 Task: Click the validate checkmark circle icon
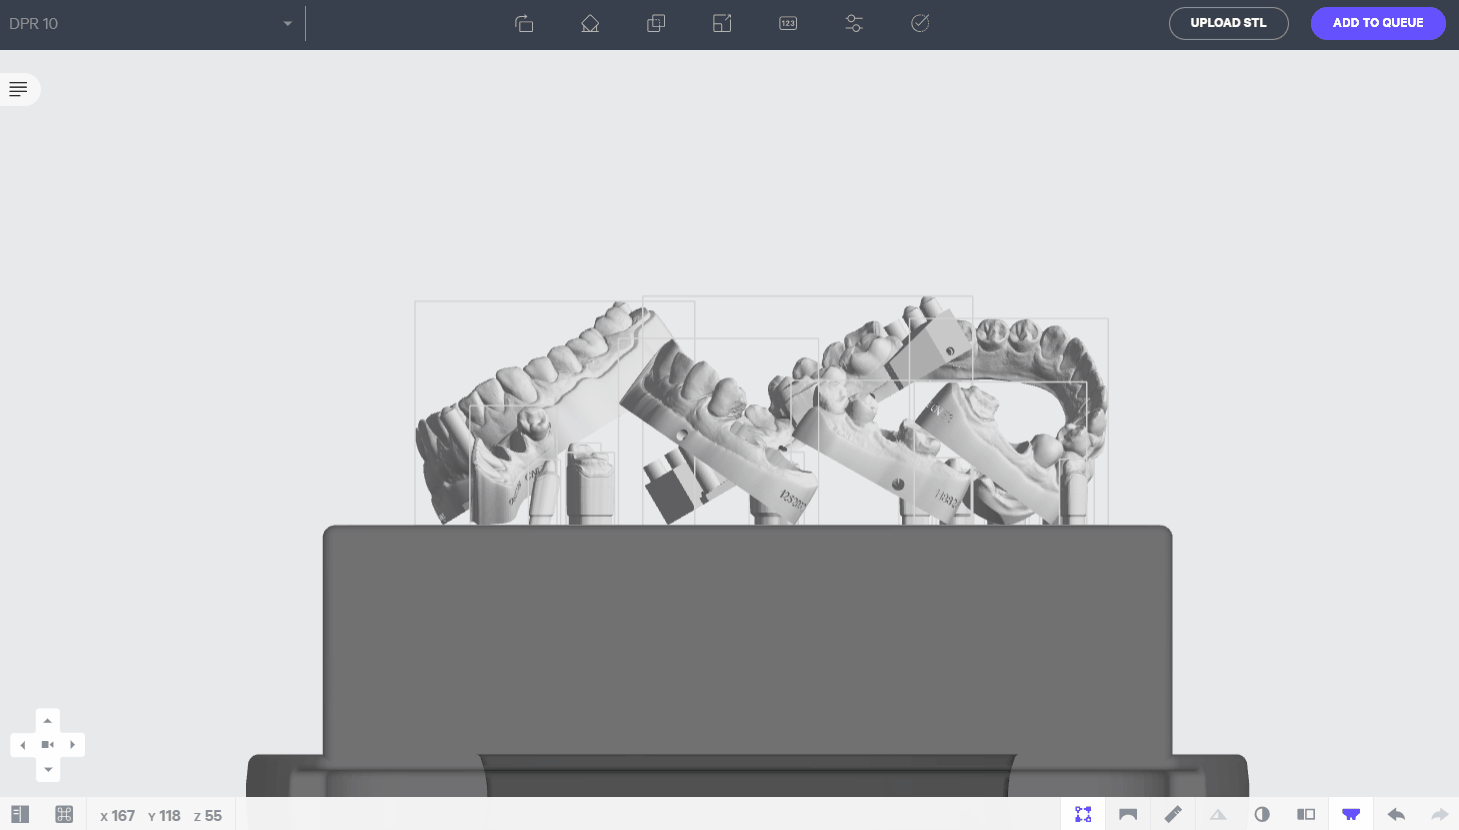(x=920, y=23)
